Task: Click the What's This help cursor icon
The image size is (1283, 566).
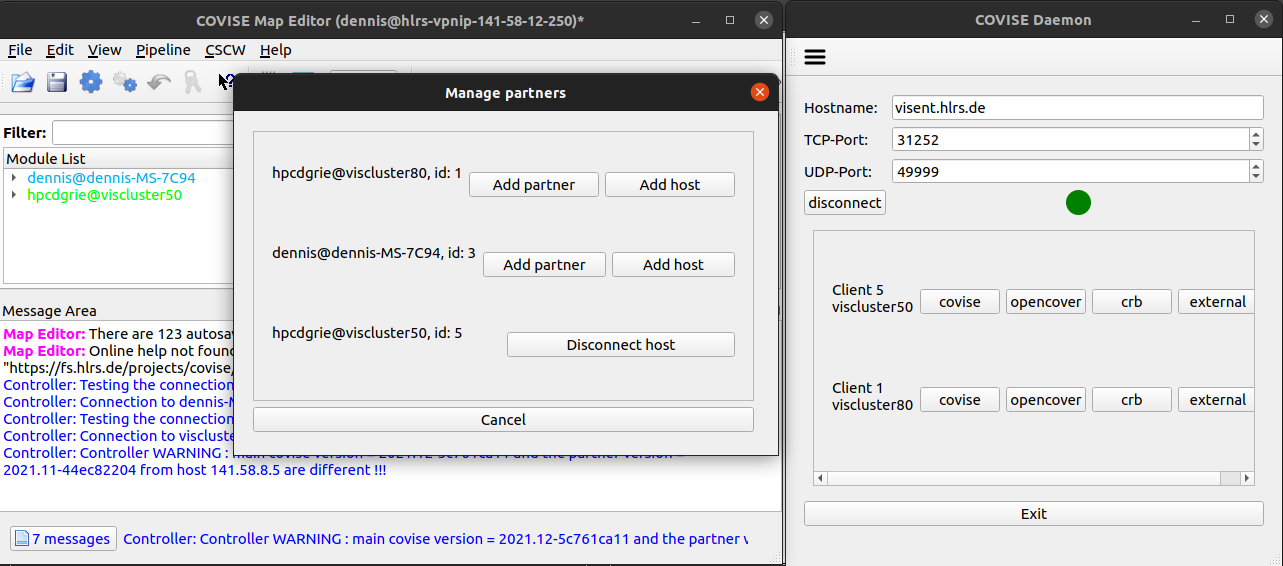Action: click(226, 82)
